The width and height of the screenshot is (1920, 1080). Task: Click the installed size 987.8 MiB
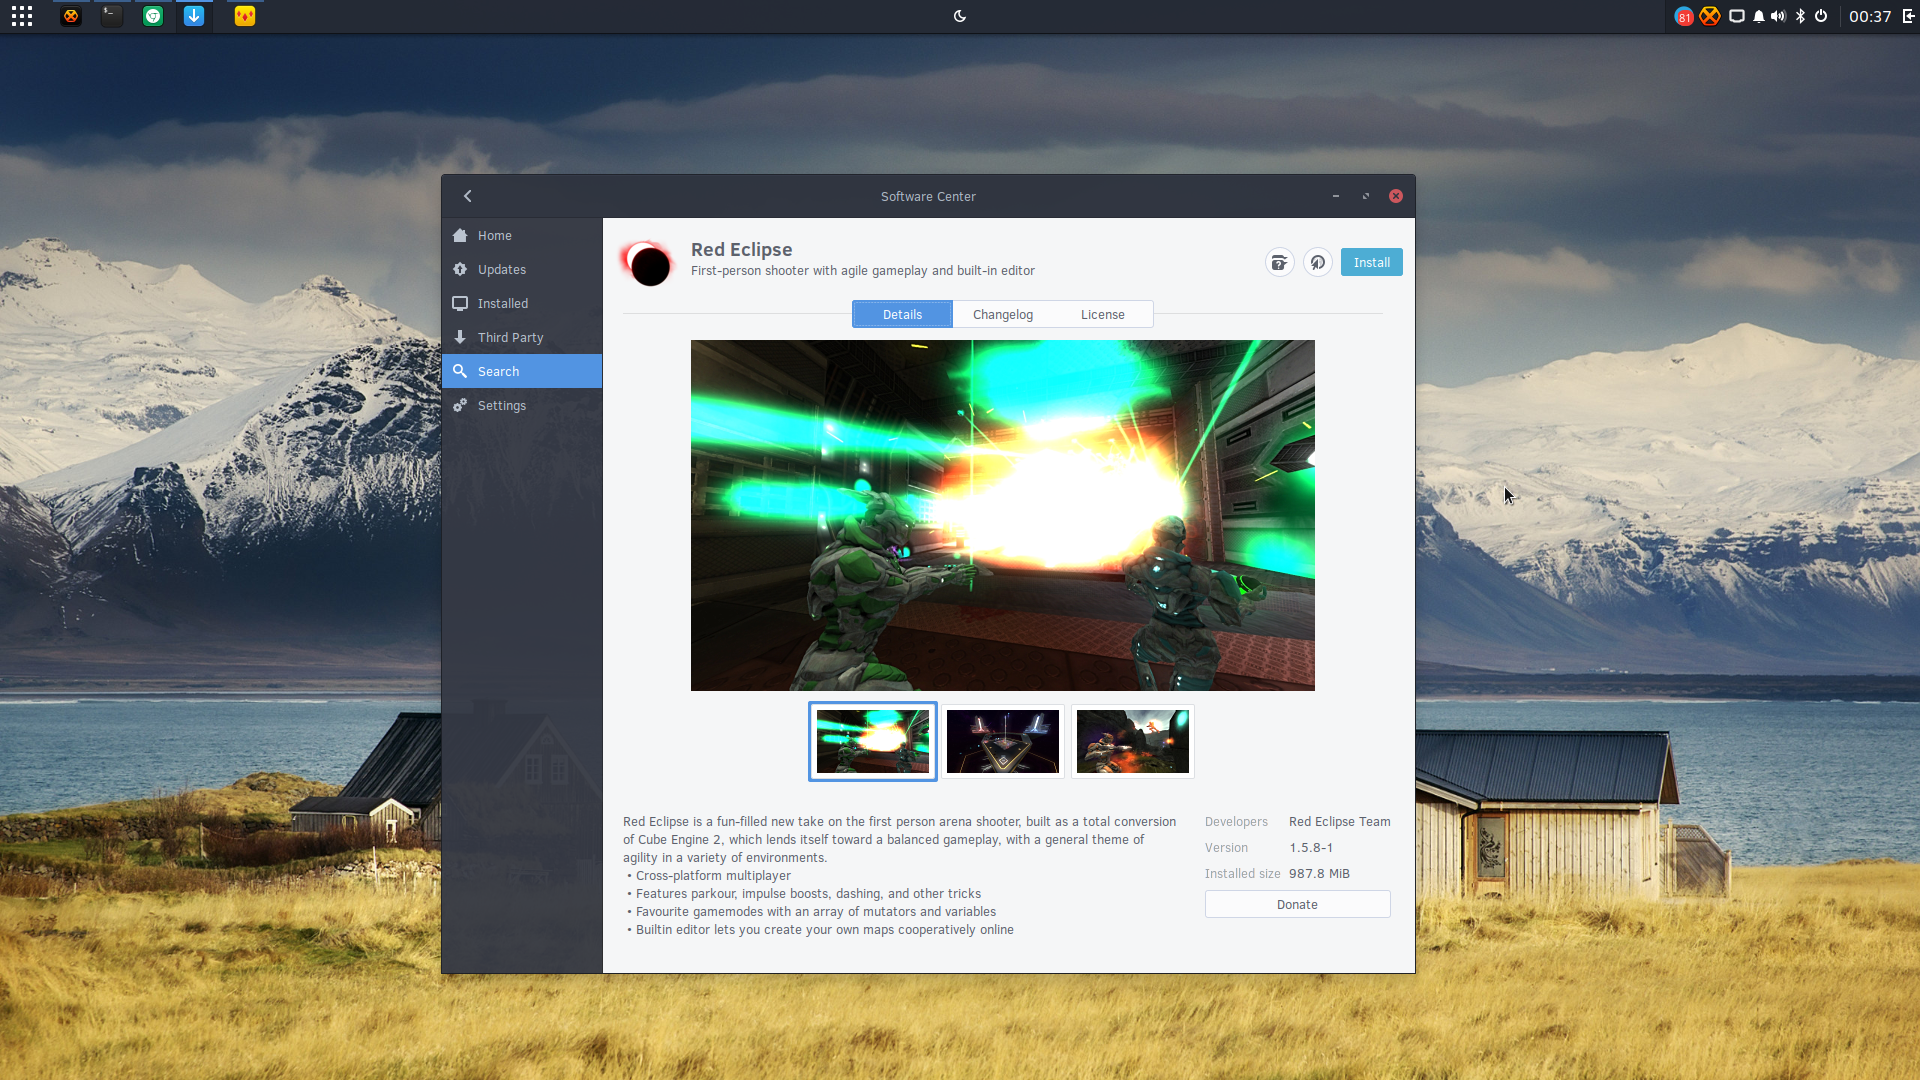tap(1319, 873)
